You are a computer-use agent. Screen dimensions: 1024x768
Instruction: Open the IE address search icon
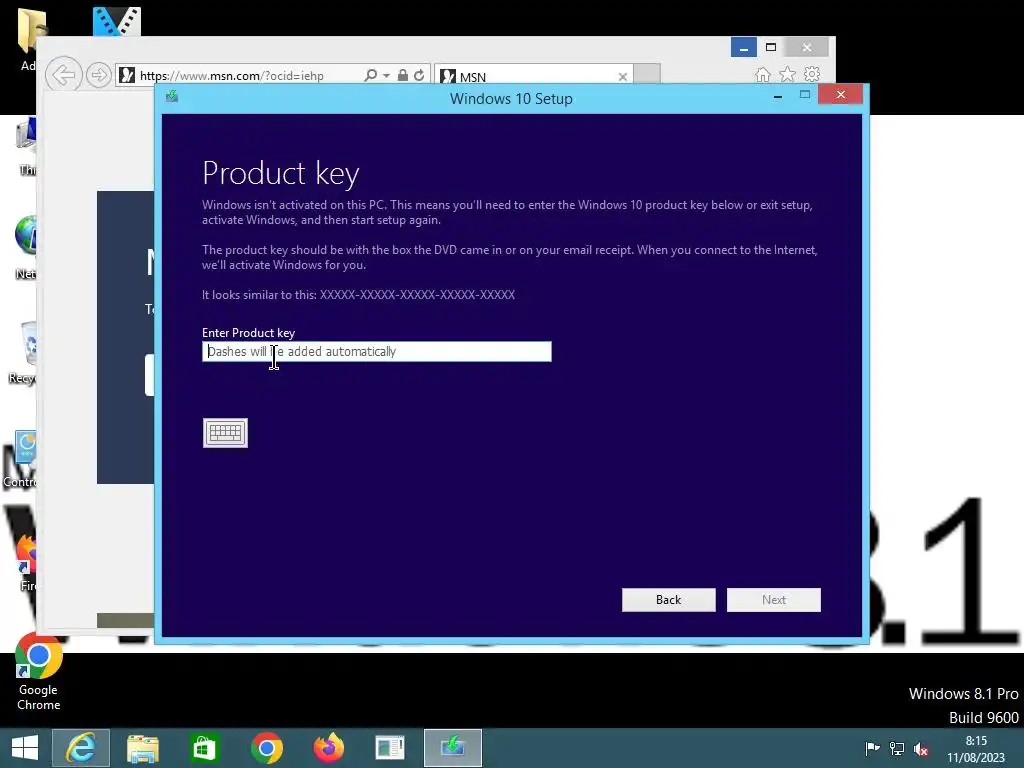pos(370,75)
